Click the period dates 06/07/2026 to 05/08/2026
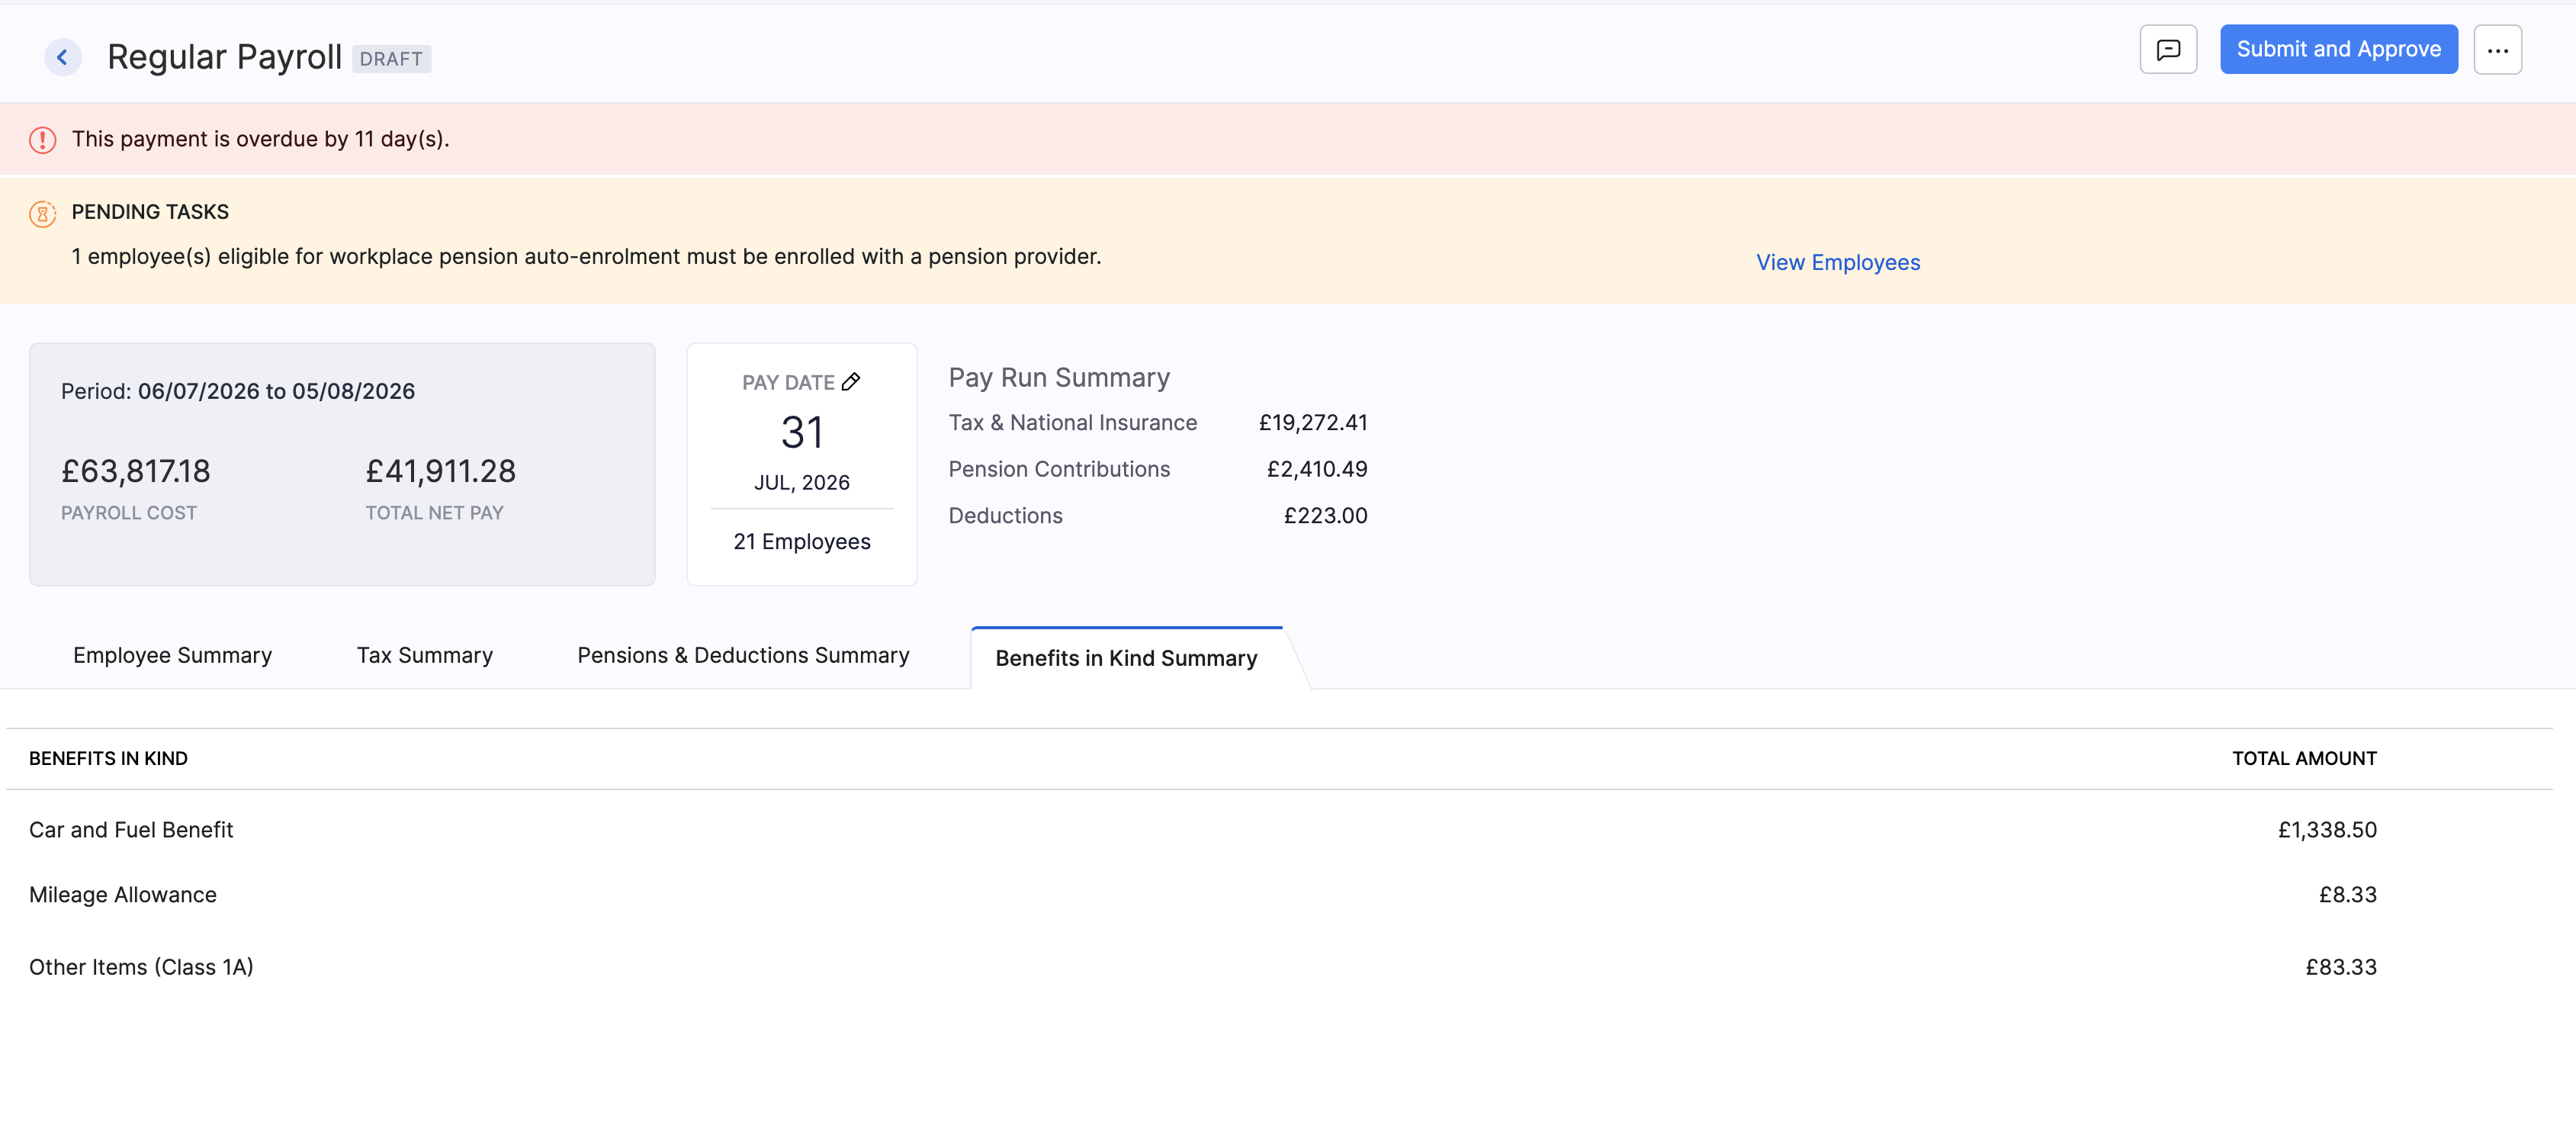 276,391
